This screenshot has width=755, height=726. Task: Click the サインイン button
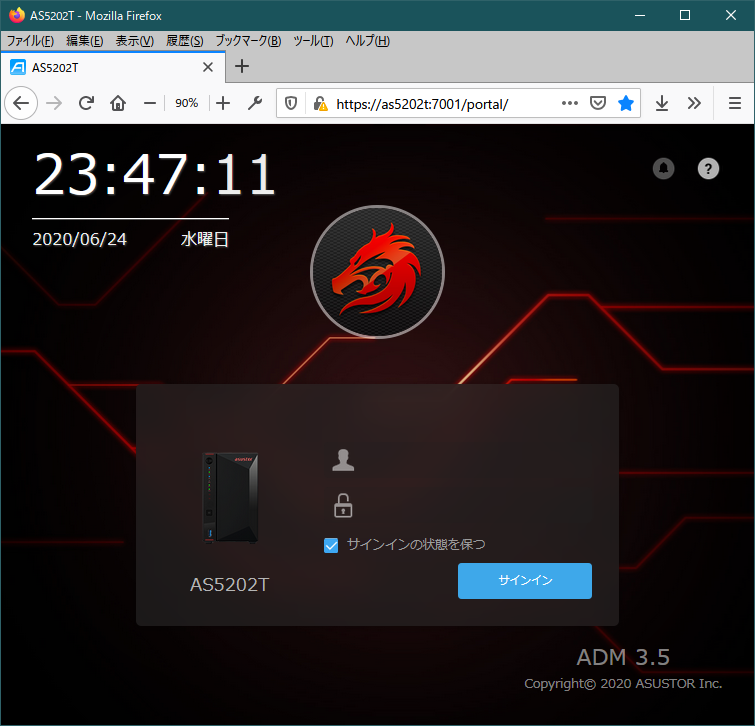[x=525, y=581]
